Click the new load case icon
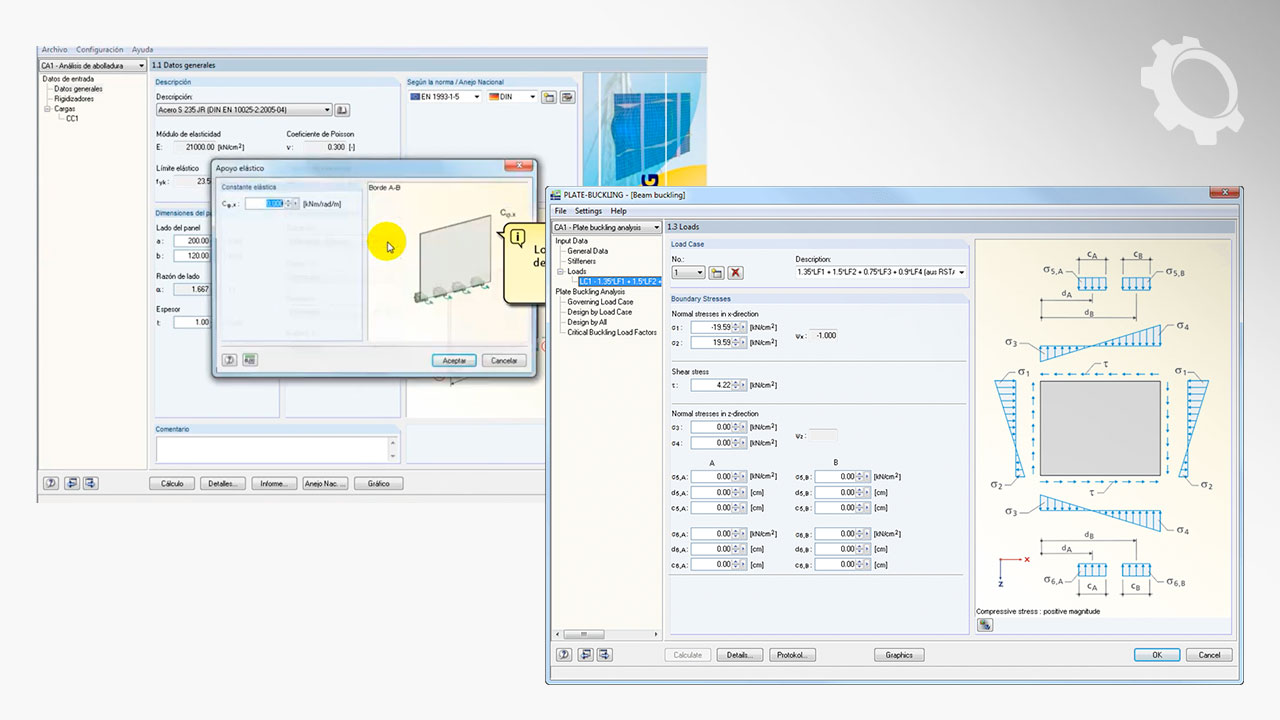This screenshot has width=1280, height=720. tap(716, 272)
